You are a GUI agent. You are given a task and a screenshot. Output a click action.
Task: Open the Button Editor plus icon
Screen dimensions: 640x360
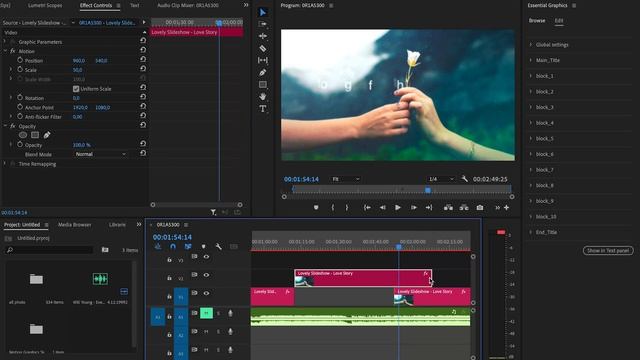click(x=507, y=207)
